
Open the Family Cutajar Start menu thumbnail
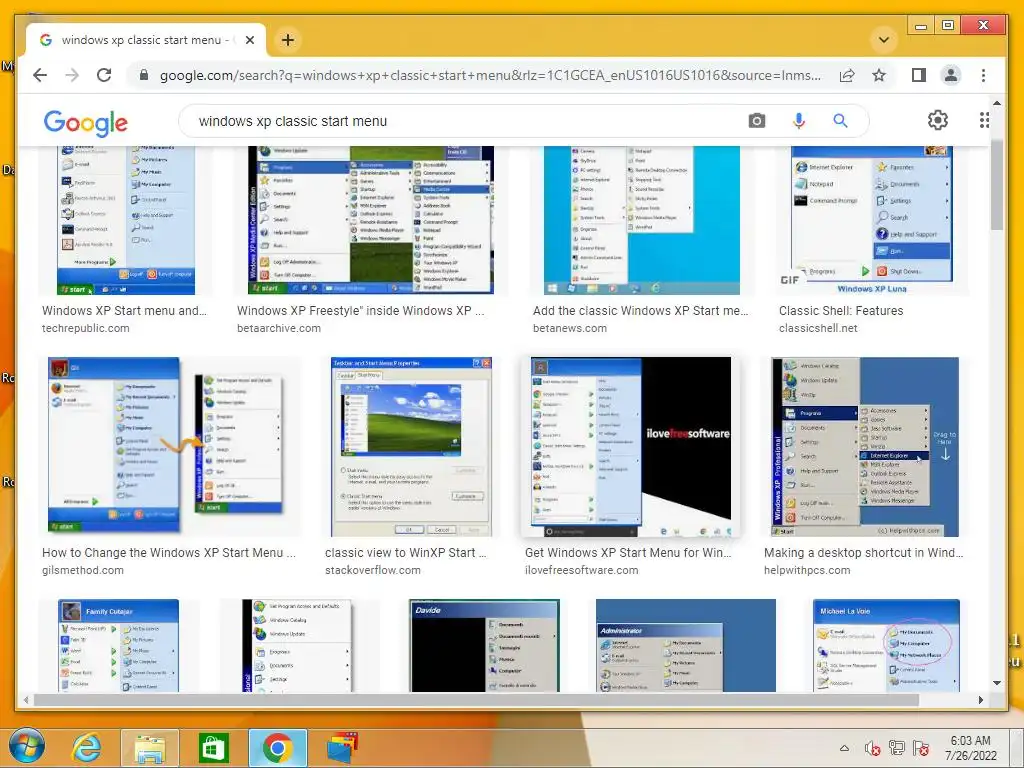pos(118,645)
